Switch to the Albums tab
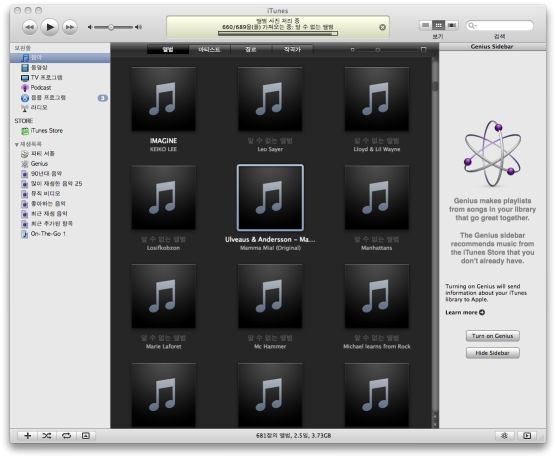556x458 pixels. pos(168,50)
